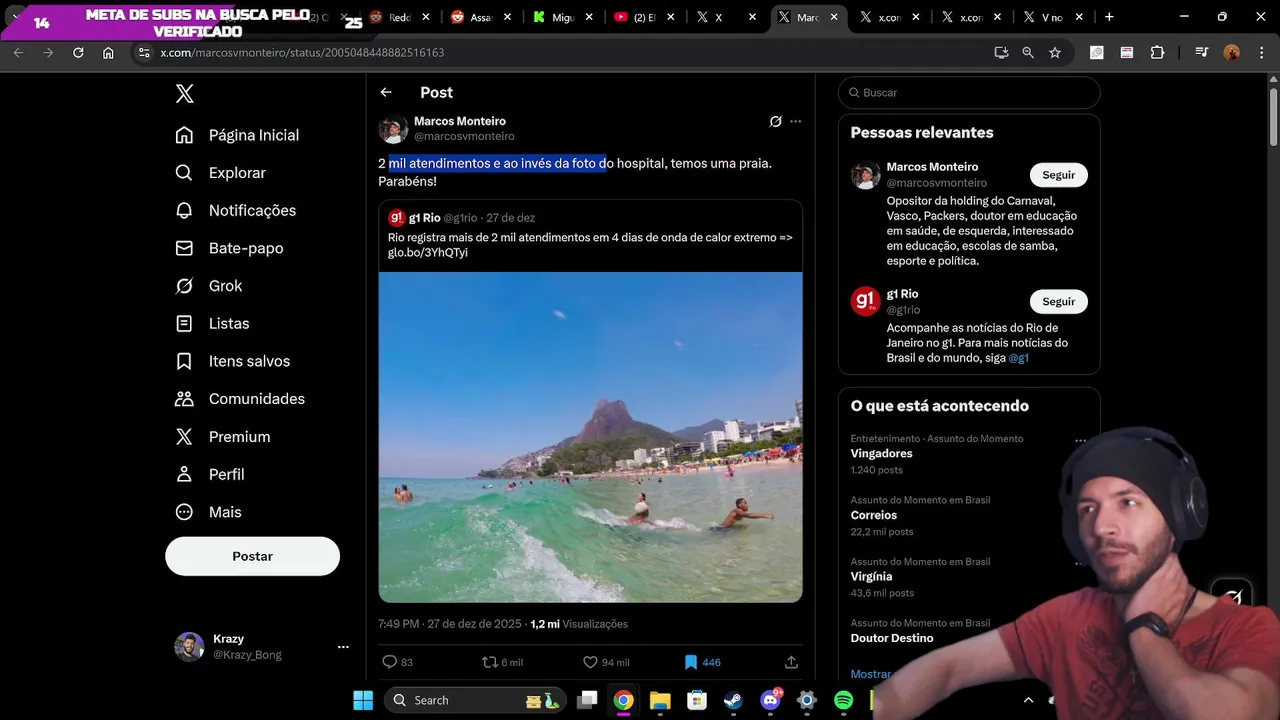Go back using the Post arrow
The height and width of the screenshot is (720, 1280).
pyautogui.click(x=386, y=92)
